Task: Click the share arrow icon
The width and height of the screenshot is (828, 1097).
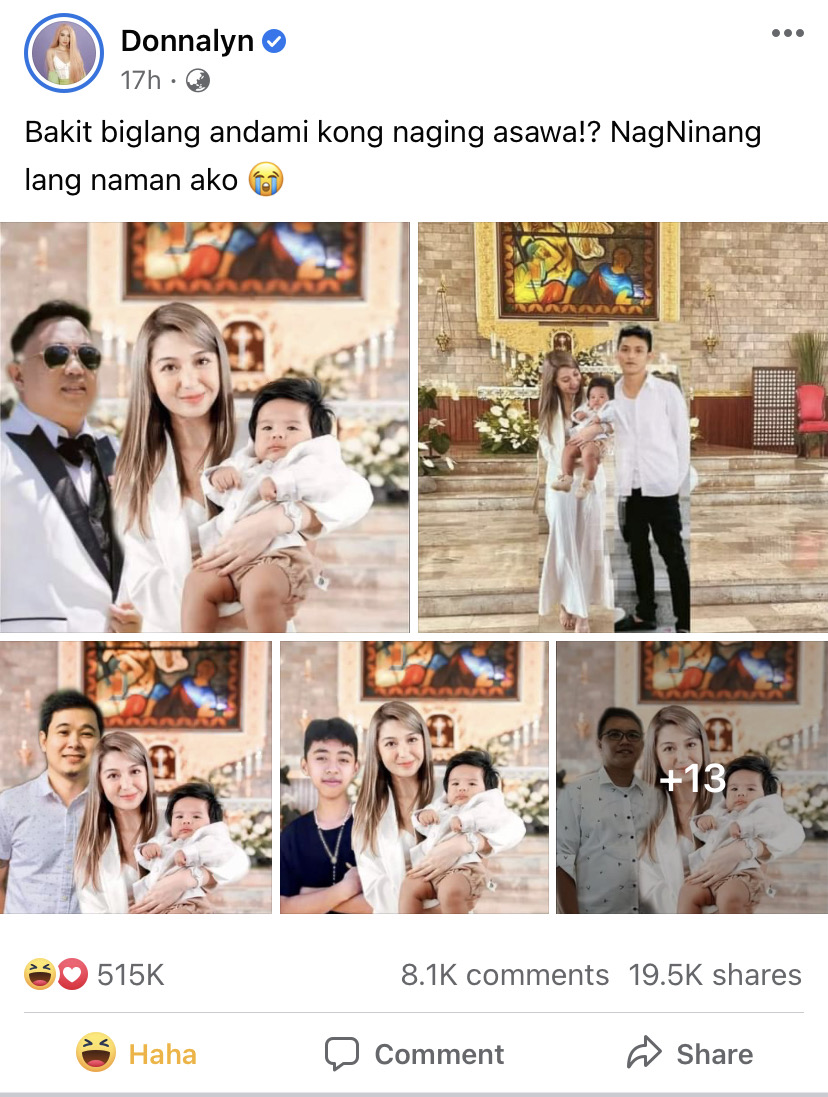Action: (x=644, y=1052)
